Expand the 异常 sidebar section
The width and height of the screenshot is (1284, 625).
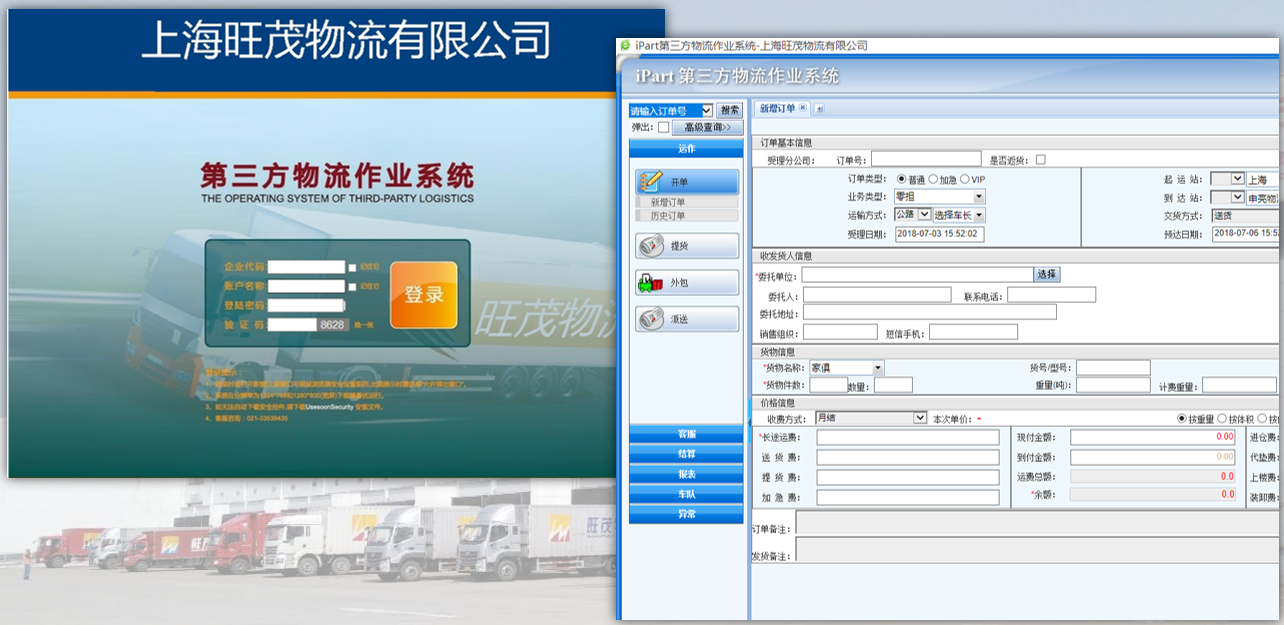686,514
